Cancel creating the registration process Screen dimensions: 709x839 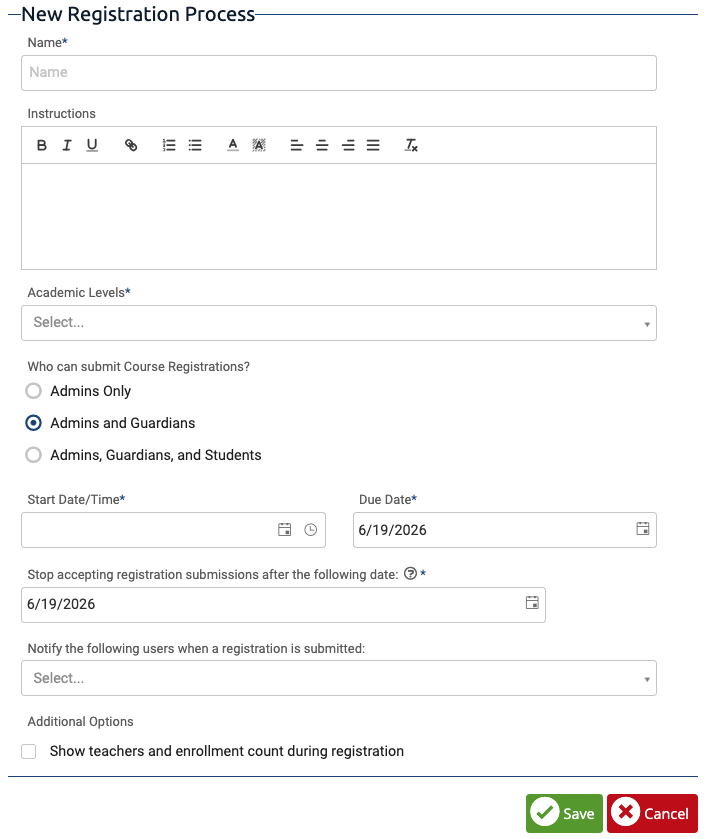[x=651, y=813]
